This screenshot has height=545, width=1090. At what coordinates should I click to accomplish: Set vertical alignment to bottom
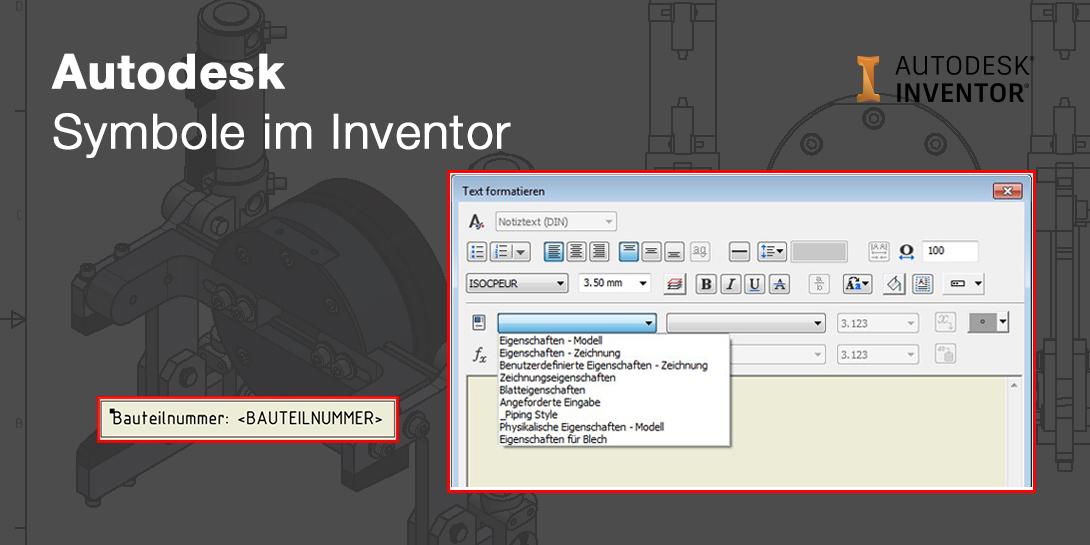(x=674, y=252)
